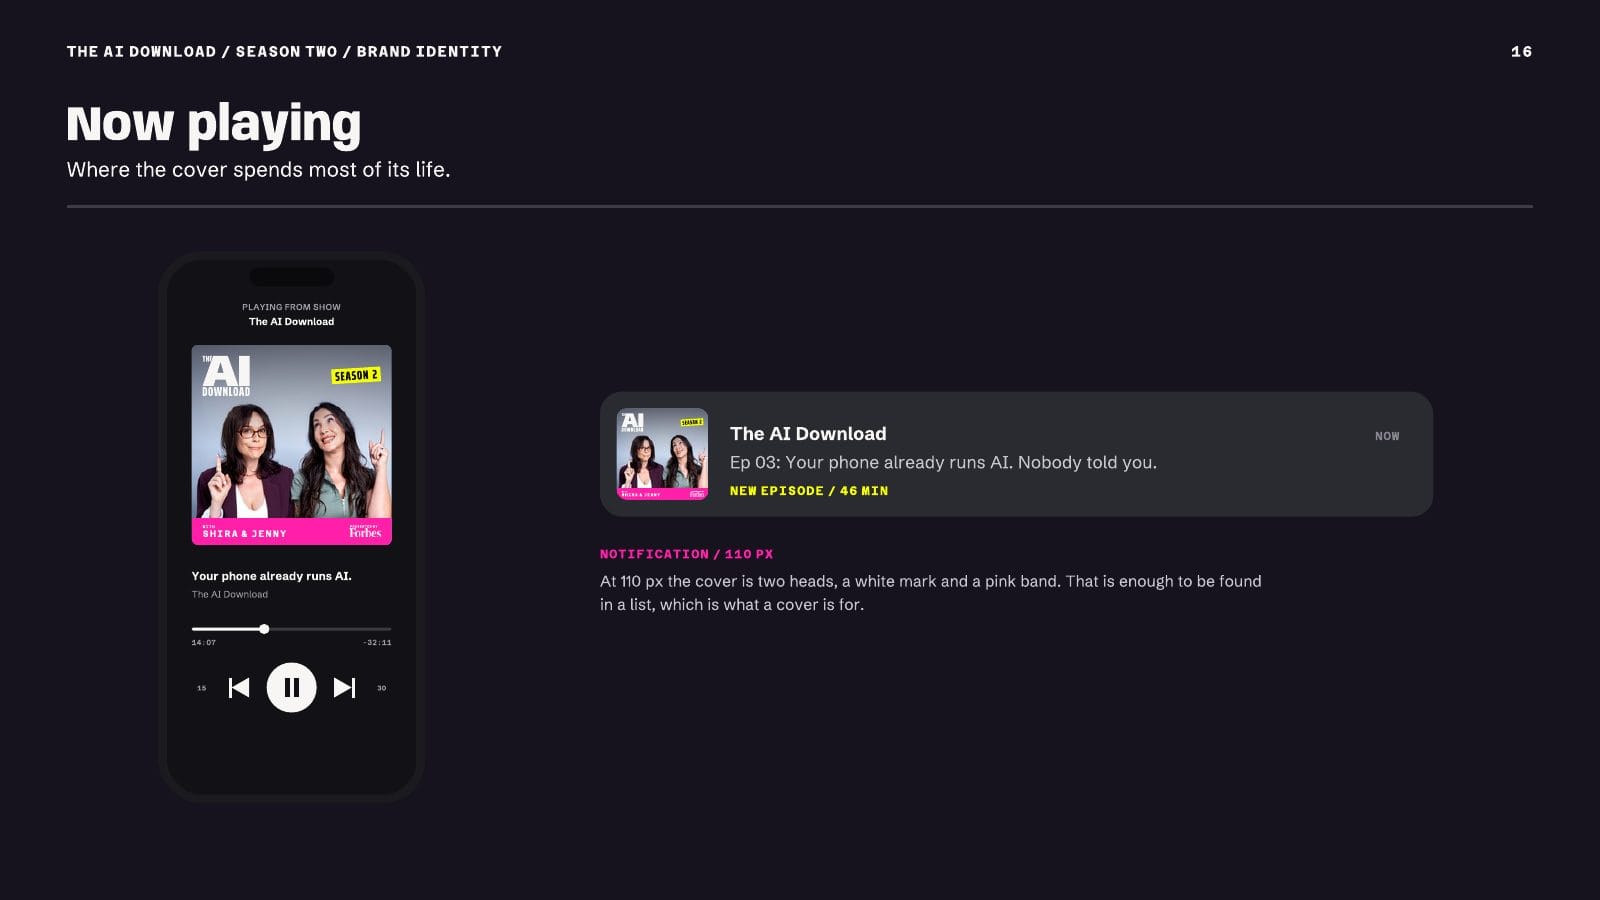Viewport: 1600px width, 900px height.
Task: Click the show name under 'PLAYING FROM SHOW'
Action: [x=291, y=322]
